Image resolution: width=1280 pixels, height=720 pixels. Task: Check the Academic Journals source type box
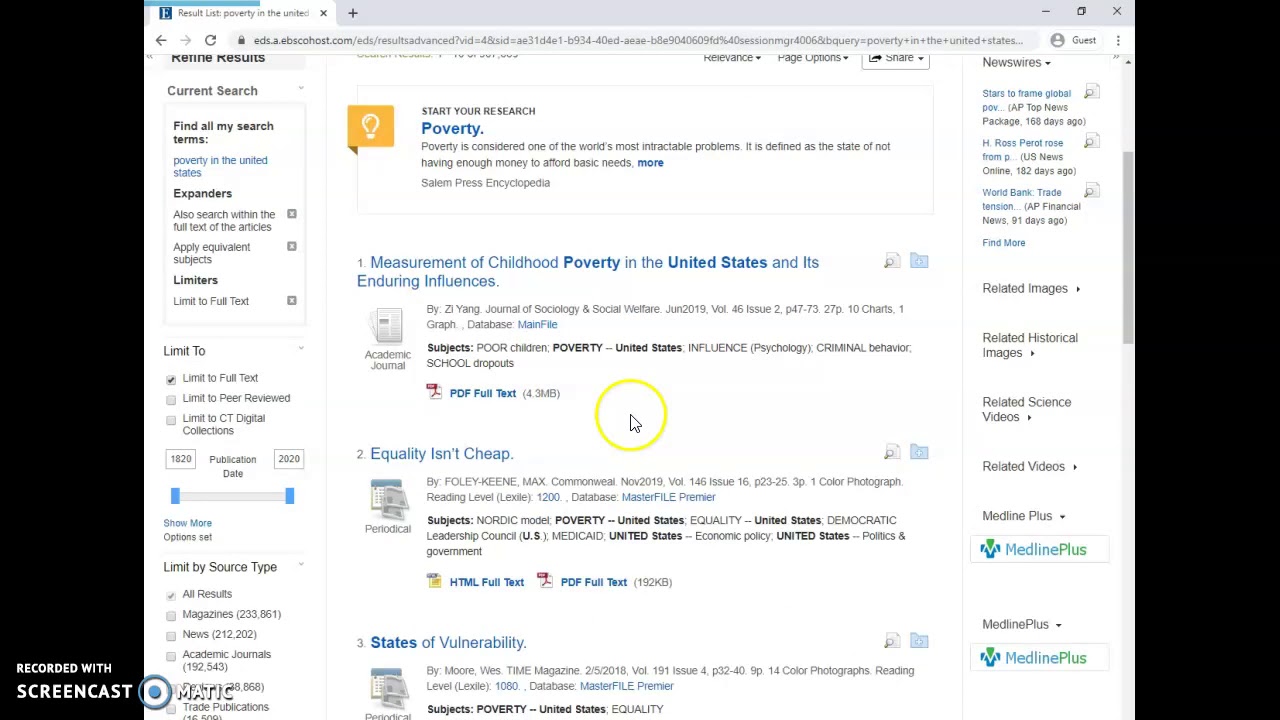171,655
